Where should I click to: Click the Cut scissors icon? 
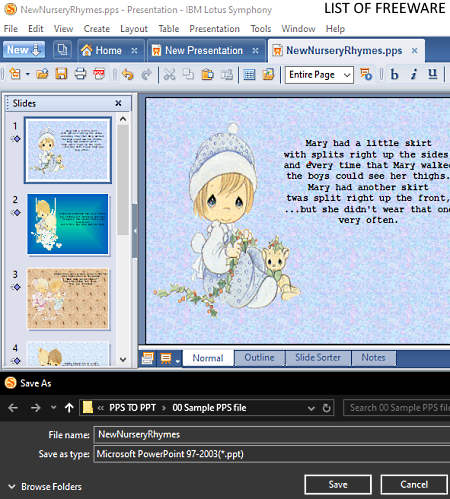(x=169, y=74)
